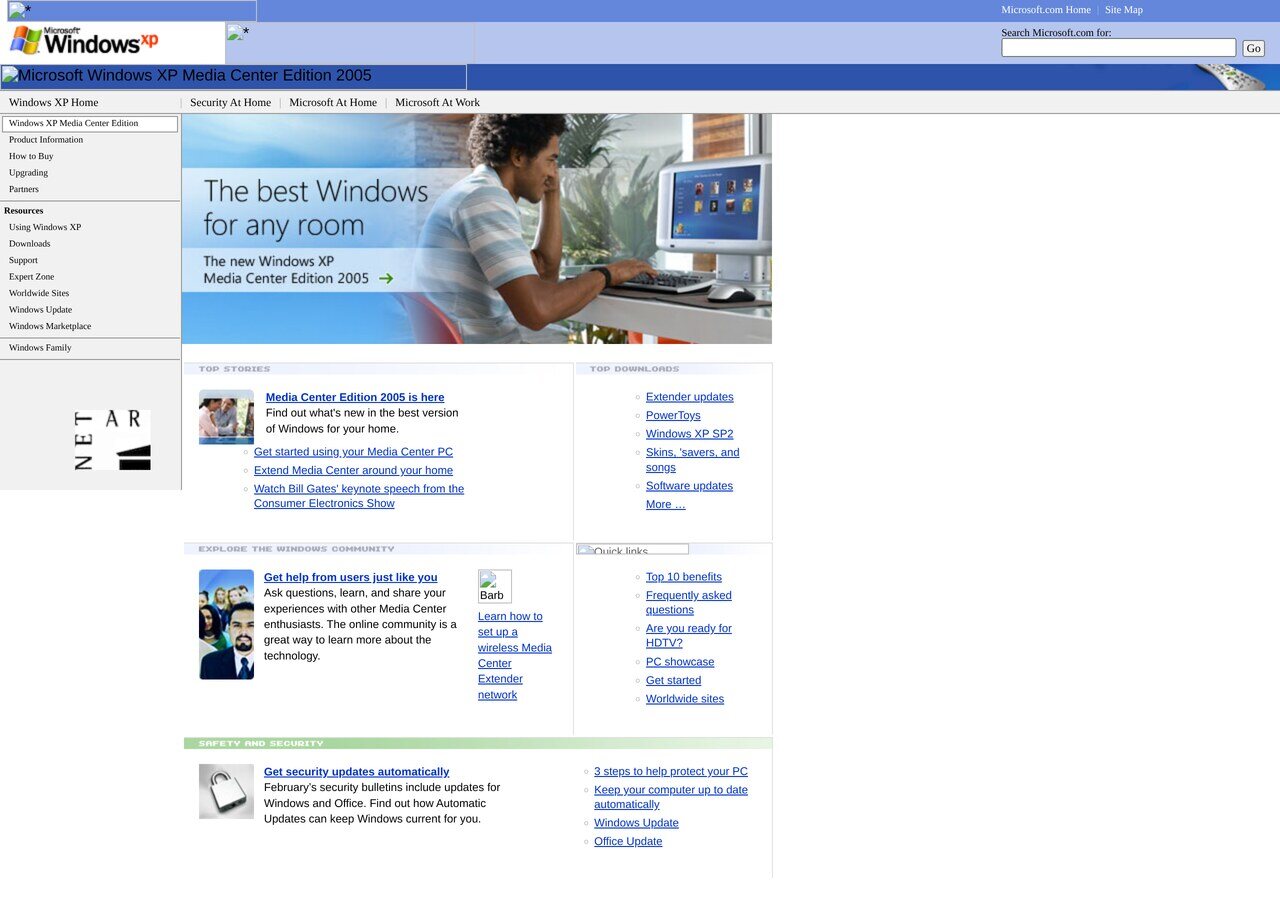Open 'Media Center Edition 2005 is here' link
The width and height of the screenshot is (1280, 900).
point(355,397)
